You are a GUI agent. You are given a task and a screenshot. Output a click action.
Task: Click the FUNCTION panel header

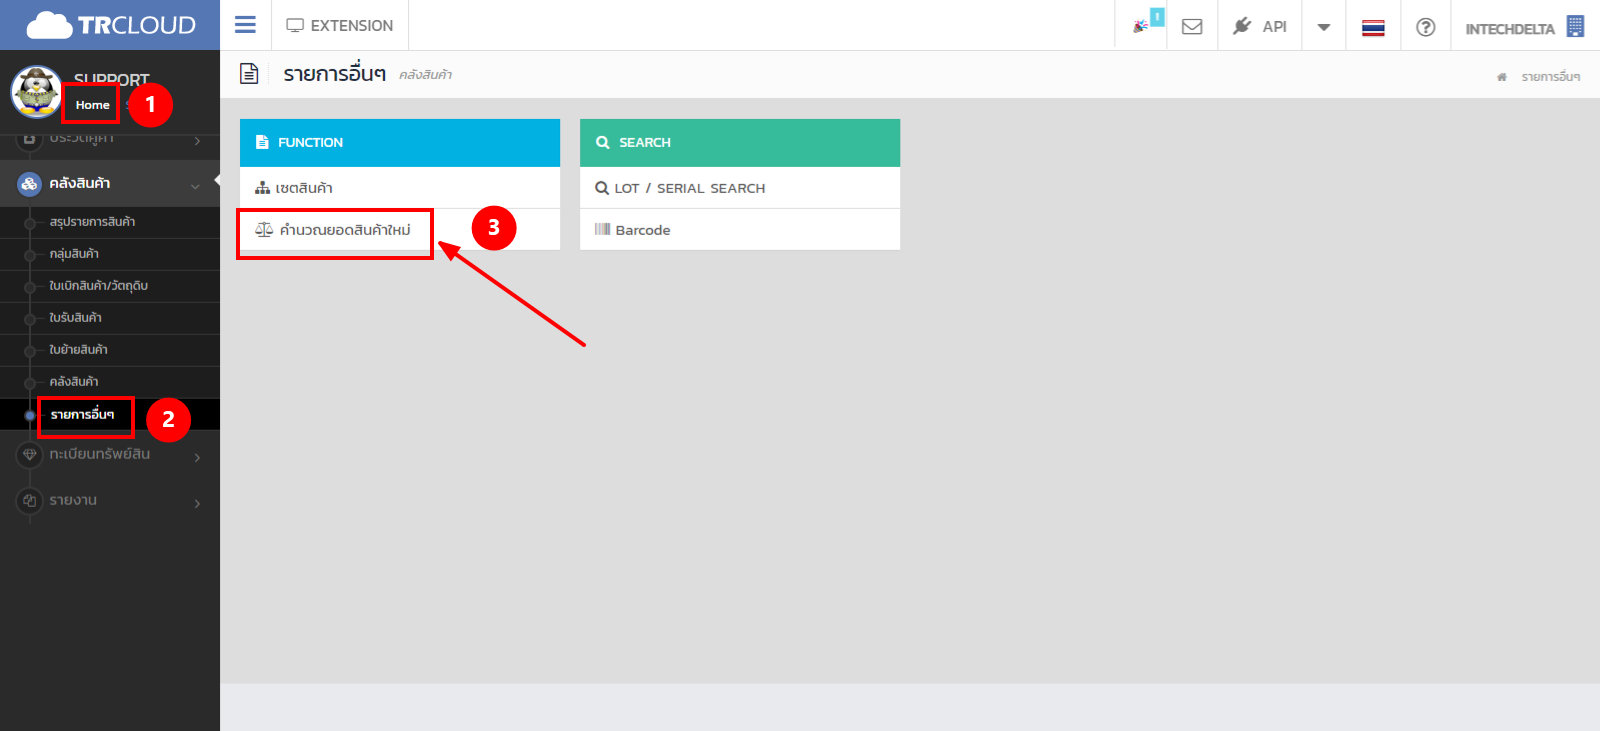[x=400, y=143]
